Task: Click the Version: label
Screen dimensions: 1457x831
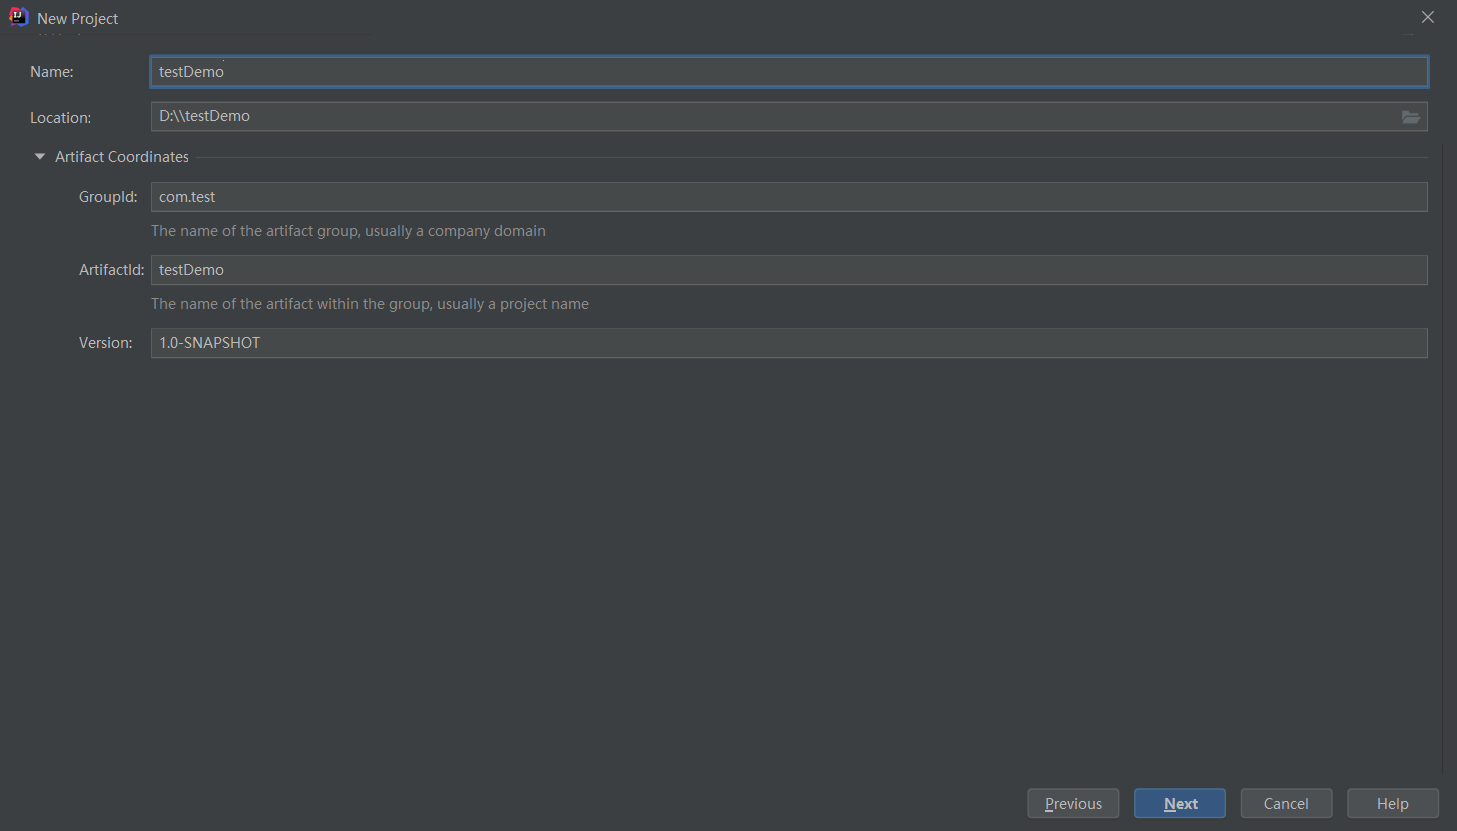Action: point(106,343)
